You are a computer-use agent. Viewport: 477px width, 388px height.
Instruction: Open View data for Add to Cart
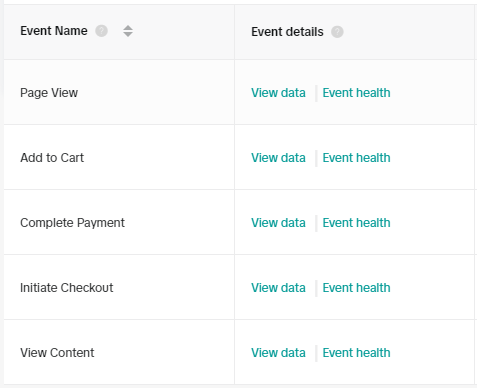[x=278, y=158]
